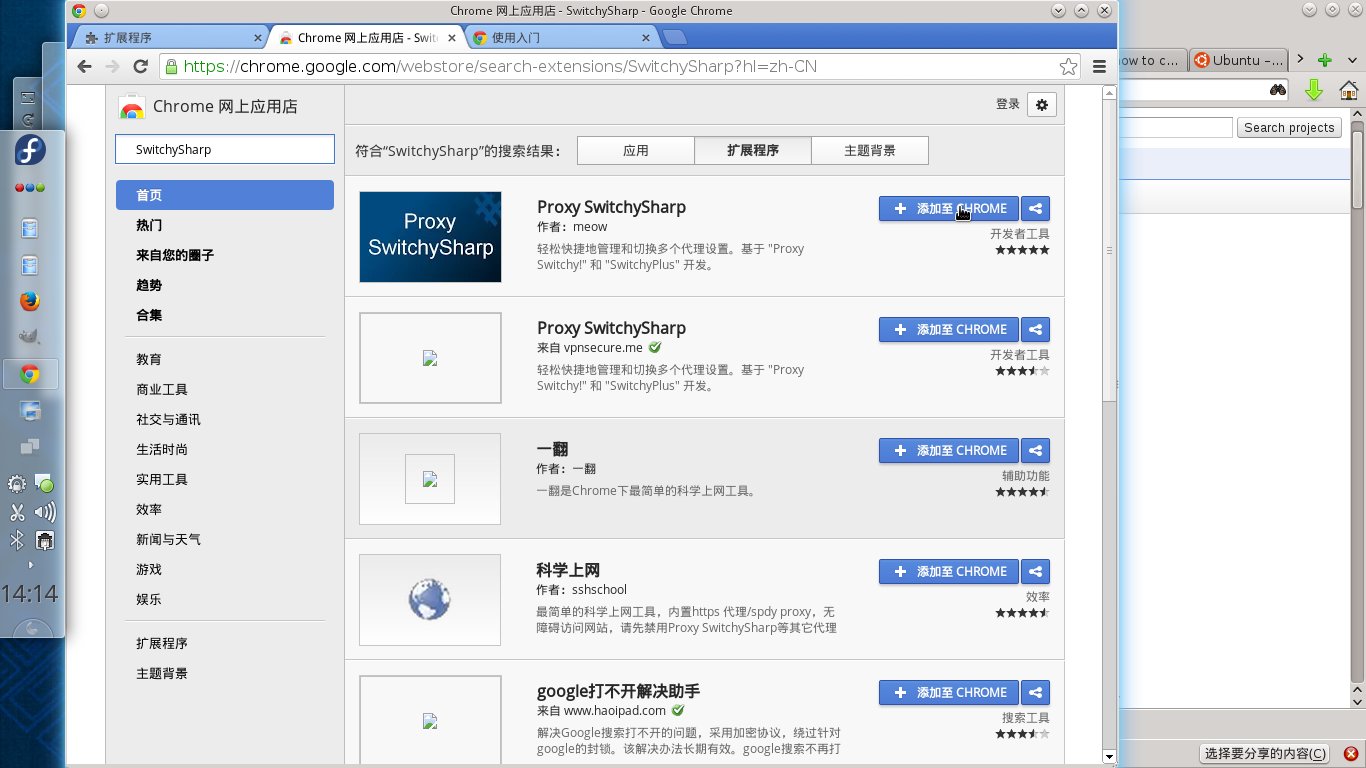
Task: Open the 主题背景 sidebar category
Action: point(162,673)
